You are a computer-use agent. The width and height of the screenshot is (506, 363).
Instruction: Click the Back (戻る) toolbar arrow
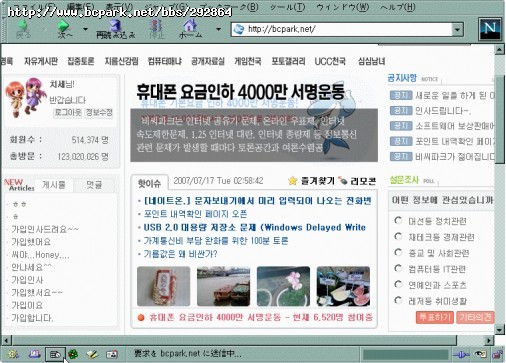coord(23,26)
